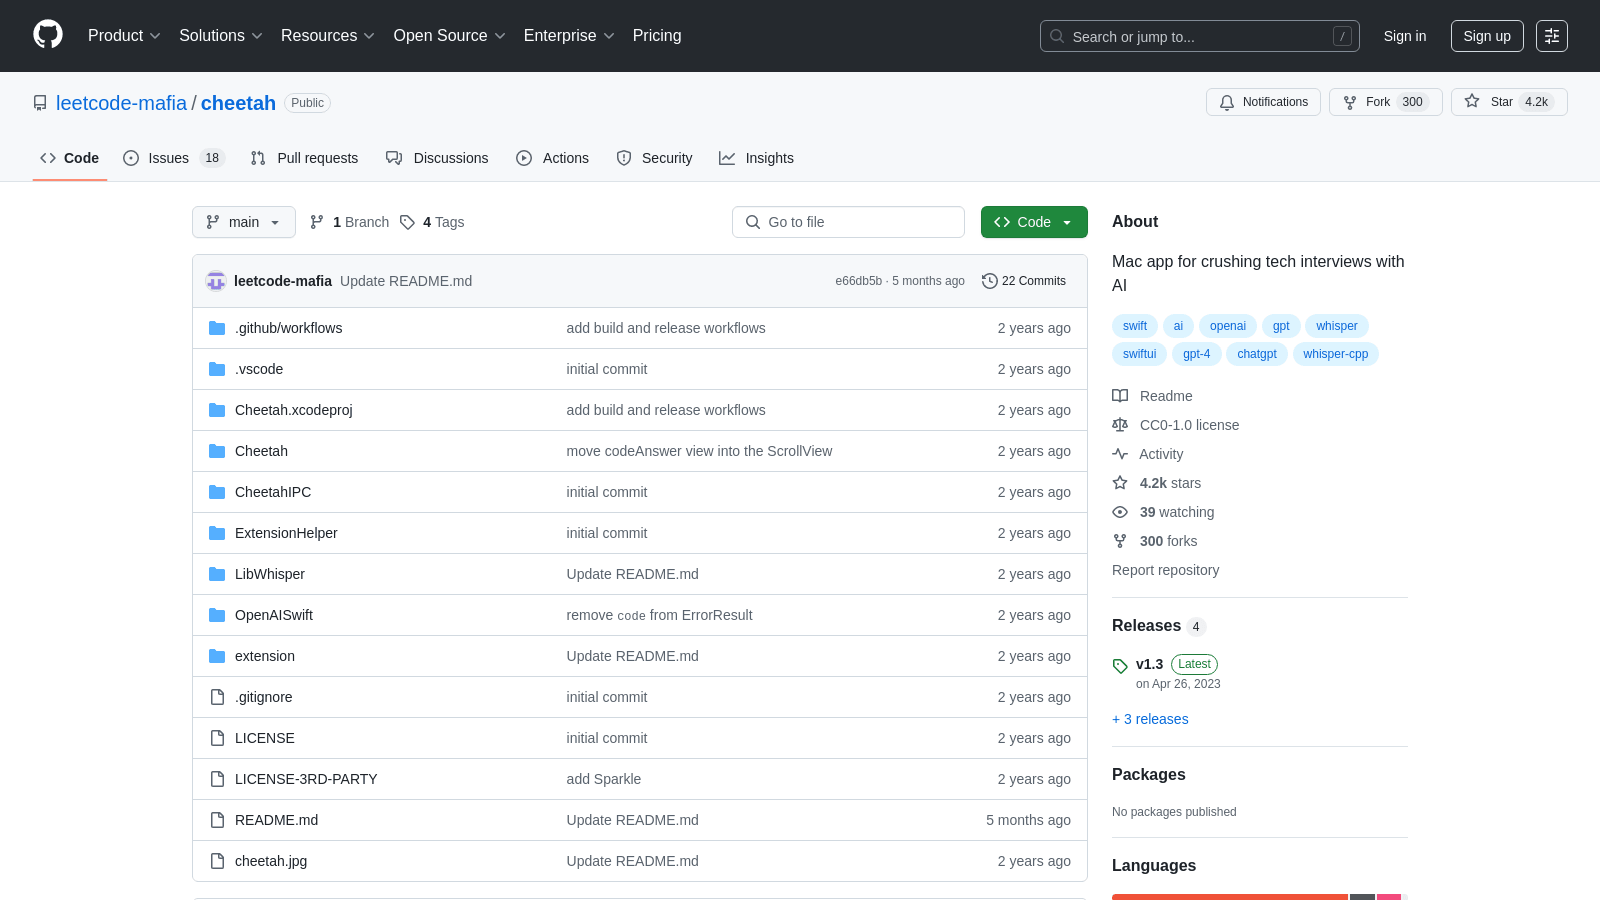This screenshot has height=900, width=1600.
Task: Click the GitHub logo icon
Action: pos(48,35)
